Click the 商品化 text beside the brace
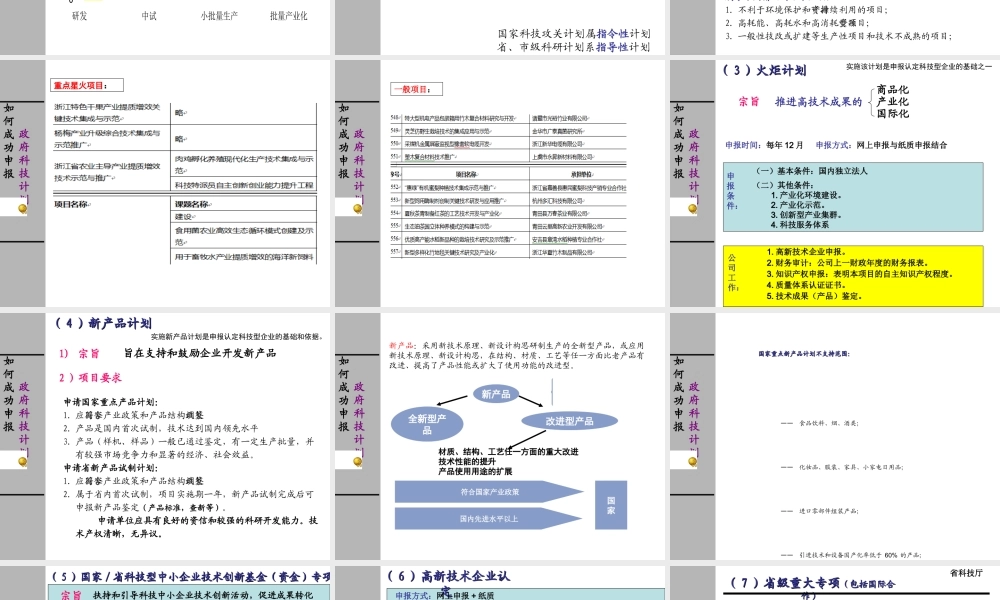 [892, 90]
